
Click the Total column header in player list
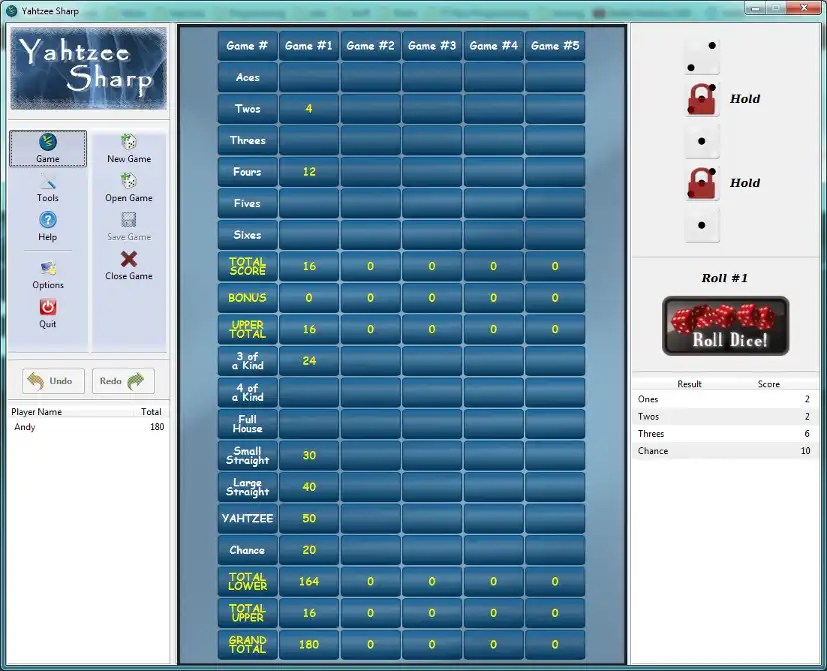pos(151,411)
